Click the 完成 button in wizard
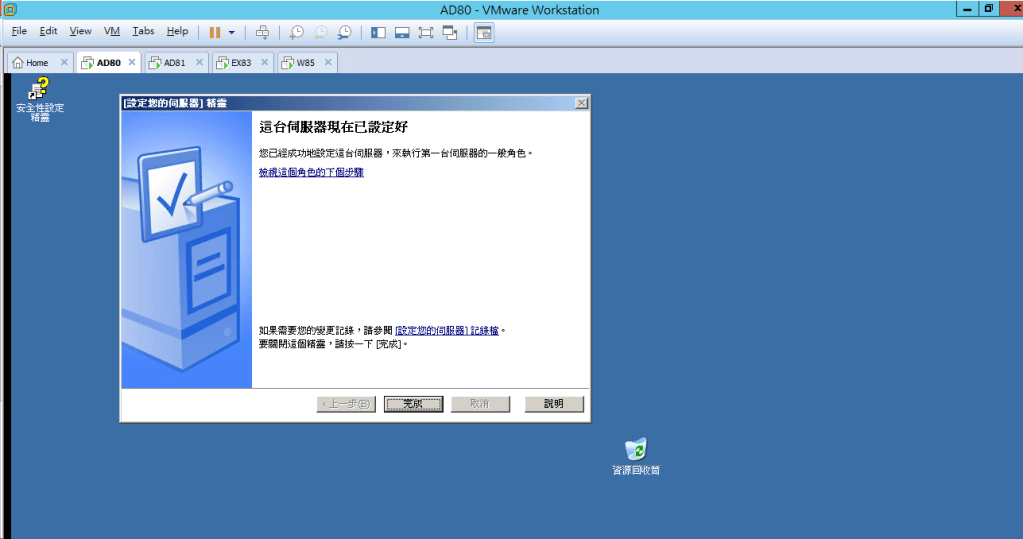The image size is (1023, 539). 413,404
